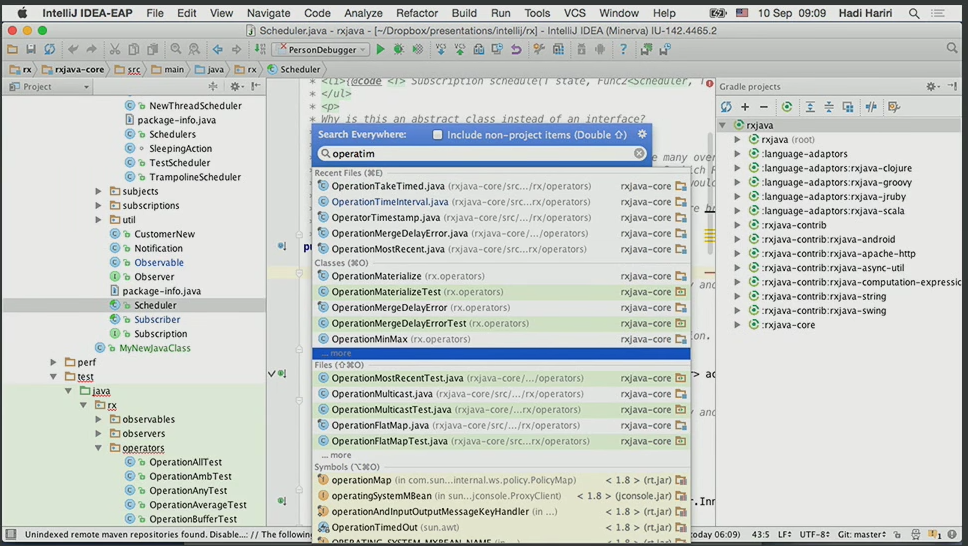Select Observable in the project tree
This screenshot has height=546, width=968.
pyautogui.click(x=159, y=262)
